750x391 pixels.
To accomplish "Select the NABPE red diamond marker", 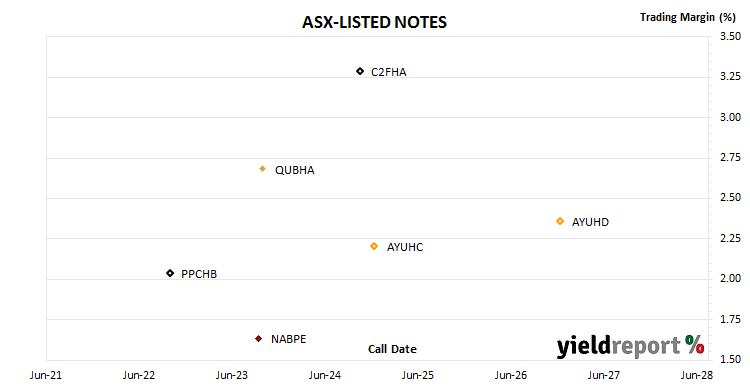I will pyautogui.click(x=258, y=338).
